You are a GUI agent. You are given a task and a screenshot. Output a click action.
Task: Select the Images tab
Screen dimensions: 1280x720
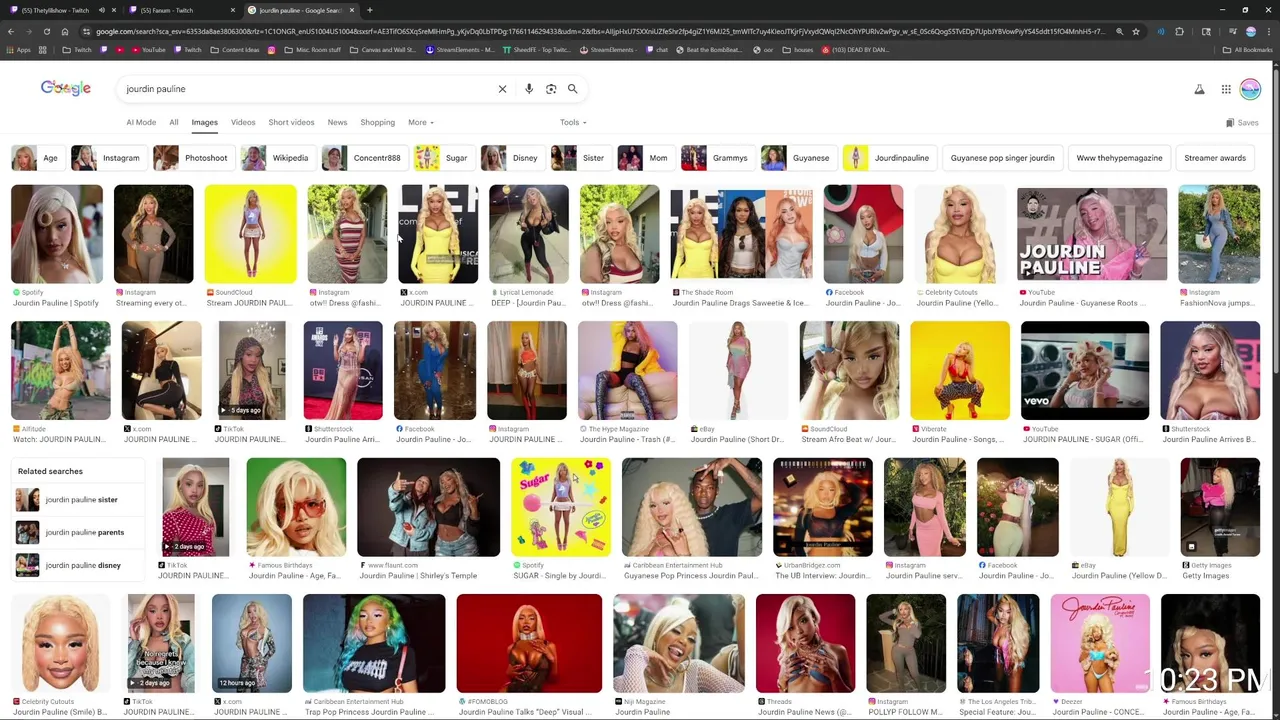[204, 122]
